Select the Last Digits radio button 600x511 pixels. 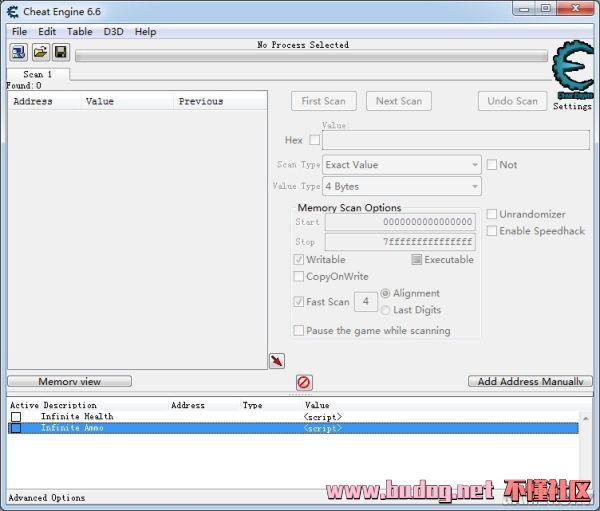point(385,310)
